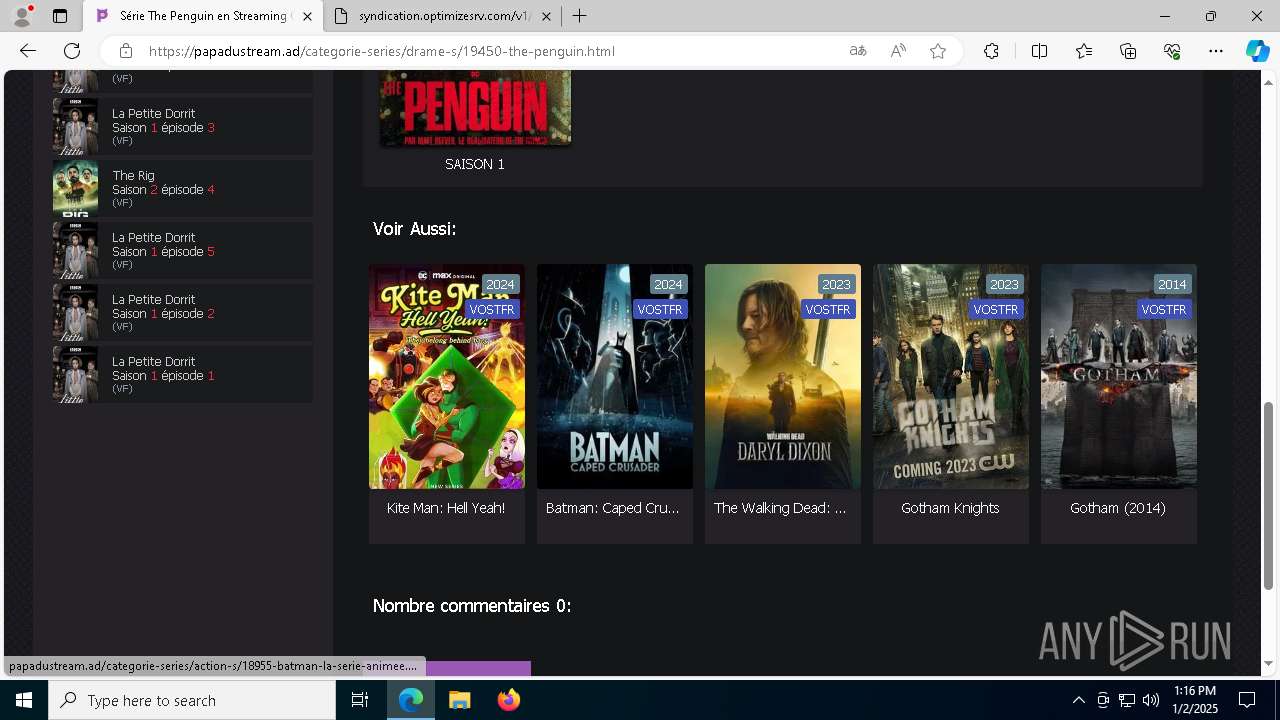Open the volume control icon
The image size is (1280, 720).
(1151, 700)
